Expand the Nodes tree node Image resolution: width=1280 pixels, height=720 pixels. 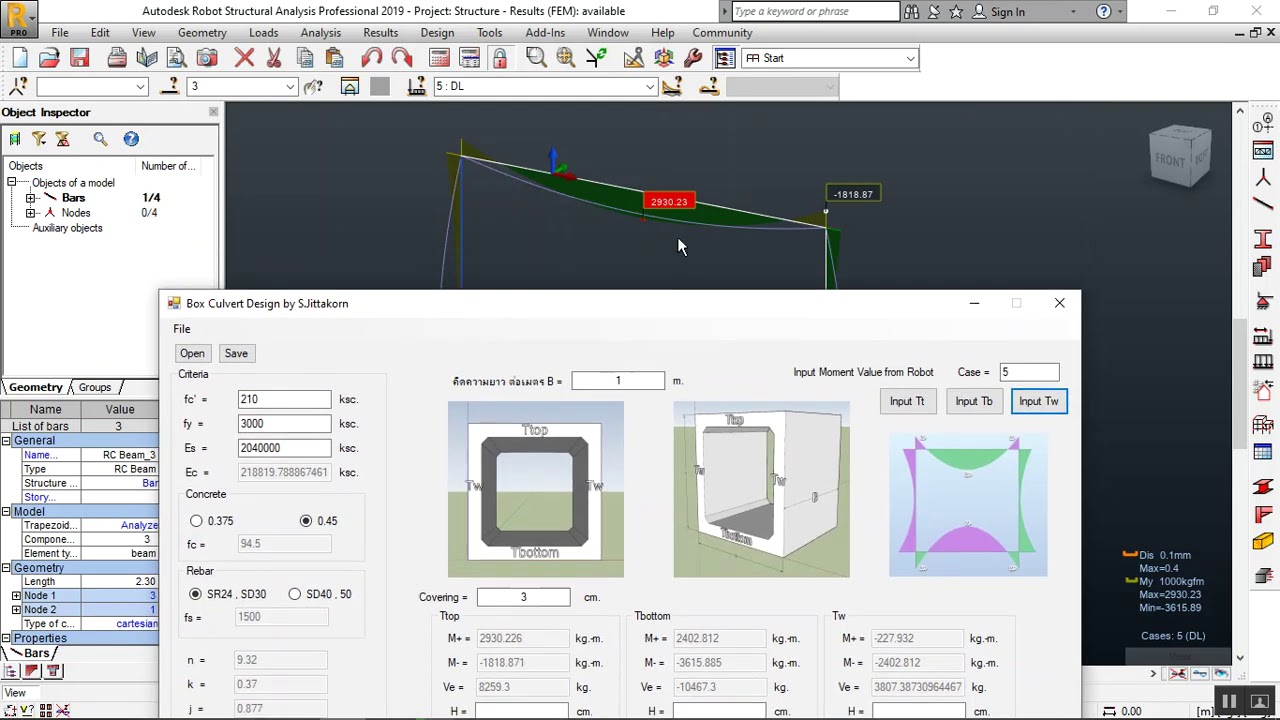click(x=31, y=213)
